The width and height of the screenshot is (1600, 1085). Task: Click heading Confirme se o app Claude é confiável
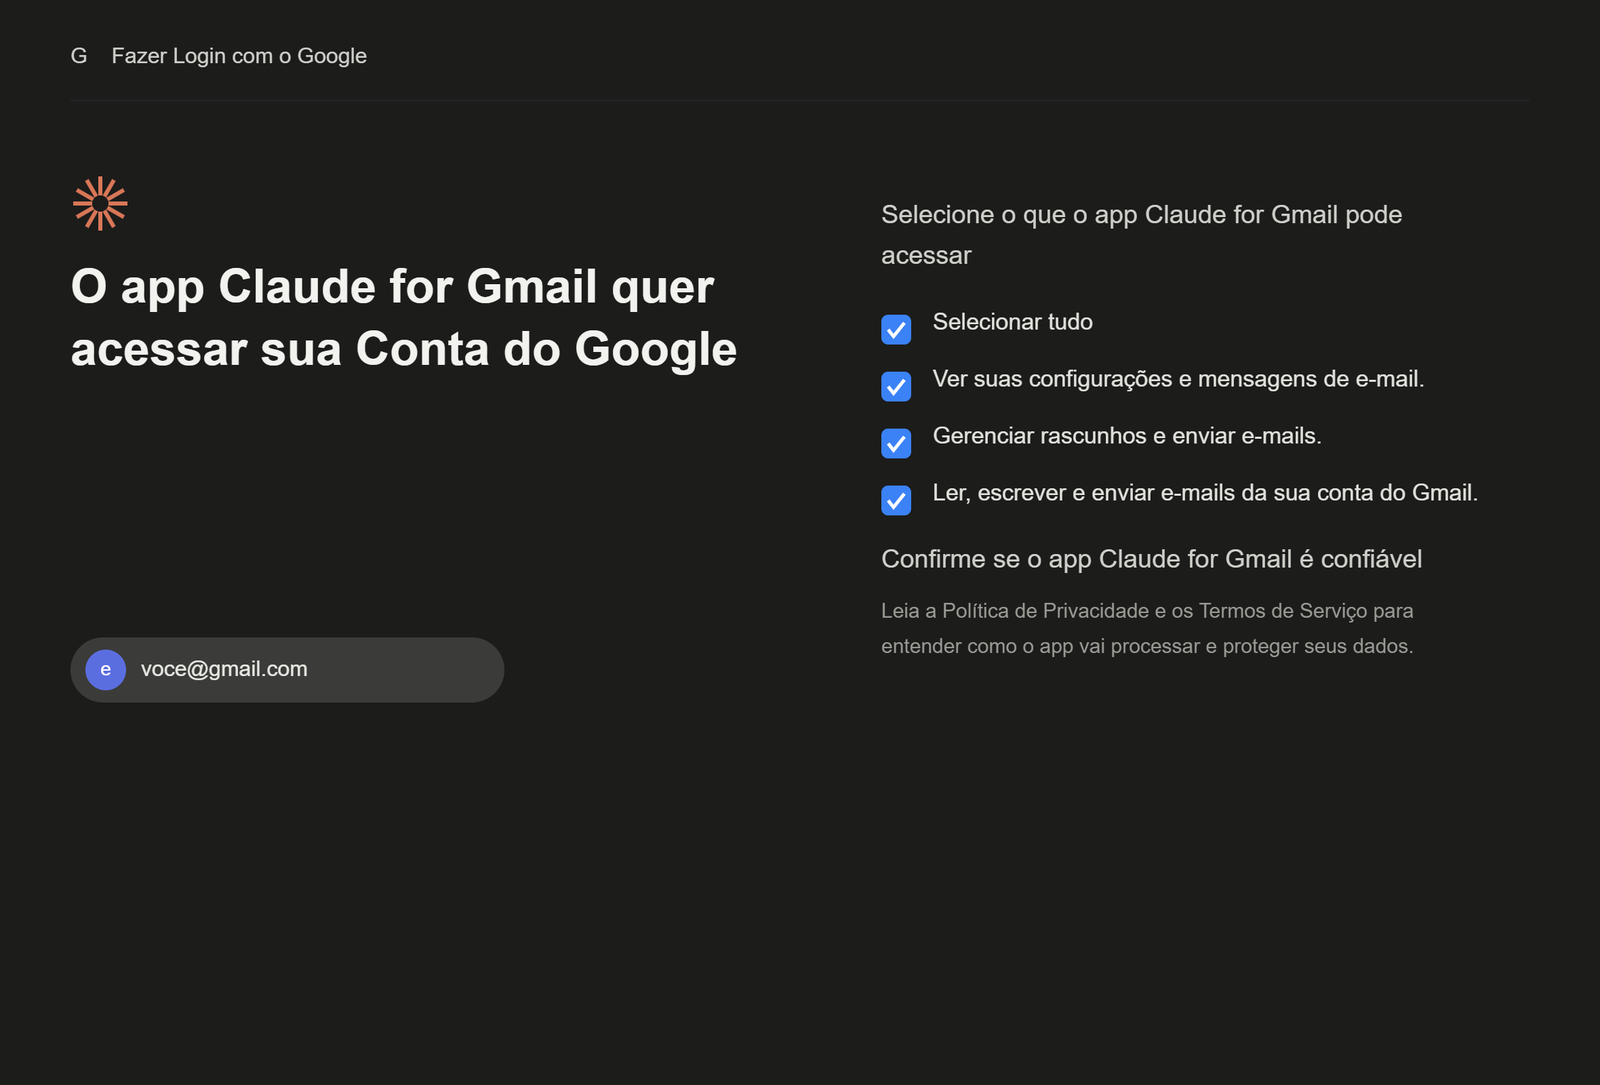pos(1151,559)
